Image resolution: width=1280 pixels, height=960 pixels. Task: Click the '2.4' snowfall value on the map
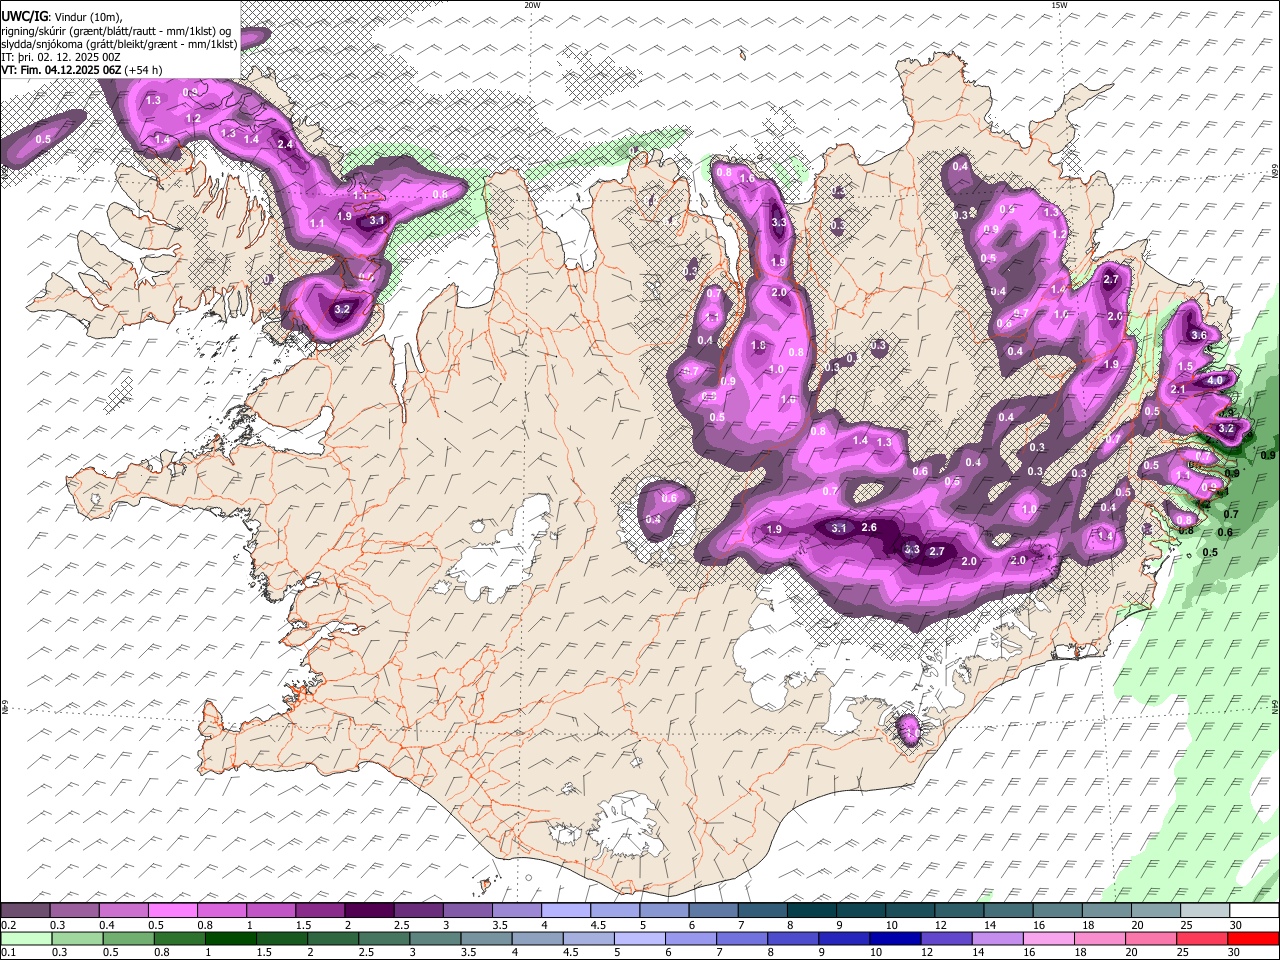(285, 145)
